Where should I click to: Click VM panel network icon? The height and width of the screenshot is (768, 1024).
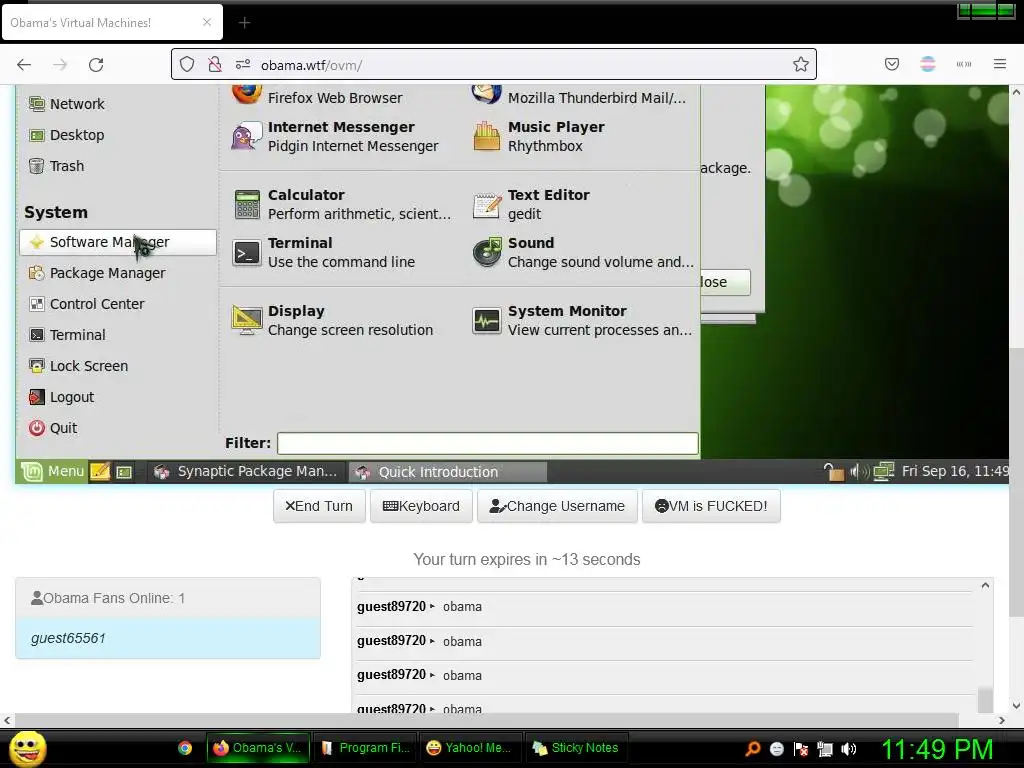(x=883, y=471)
